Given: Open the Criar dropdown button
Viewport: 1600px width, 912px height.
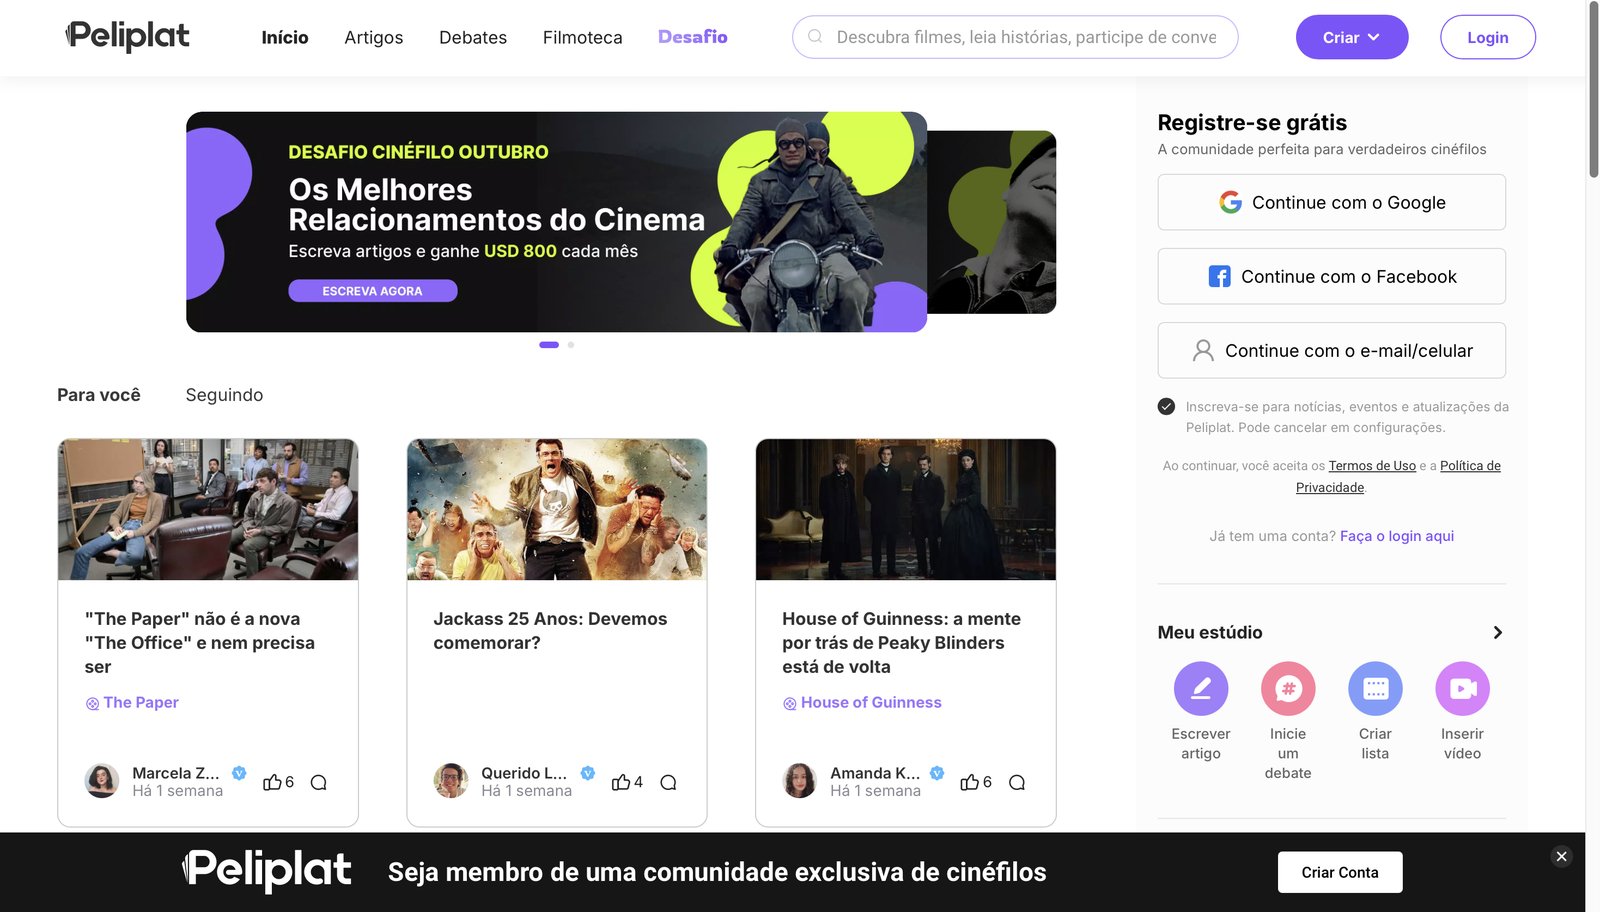Looking at the screenshot, I should coord(1352,37).
